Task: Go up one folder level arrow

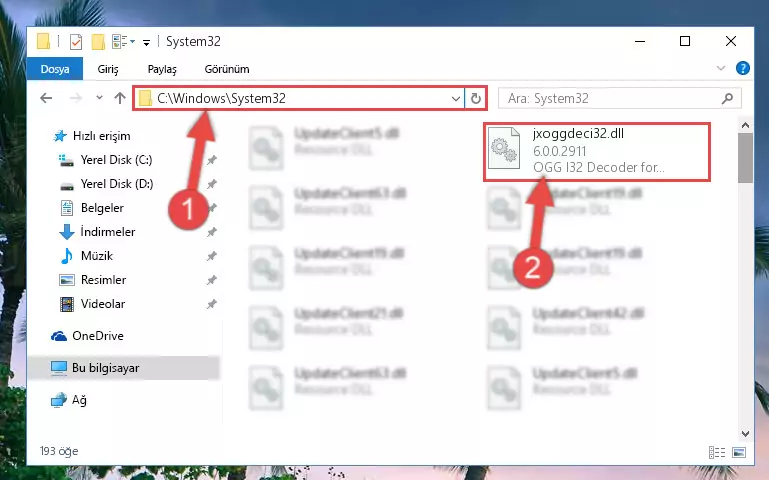Action: (x=120, y=98)
